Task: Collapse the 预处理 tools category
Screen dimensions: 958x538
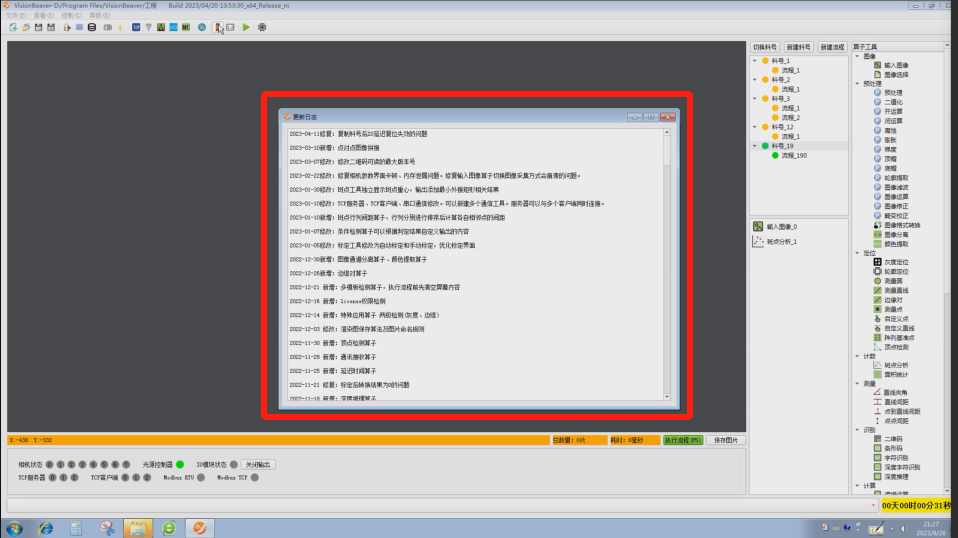Action: (x=857, y=83)
